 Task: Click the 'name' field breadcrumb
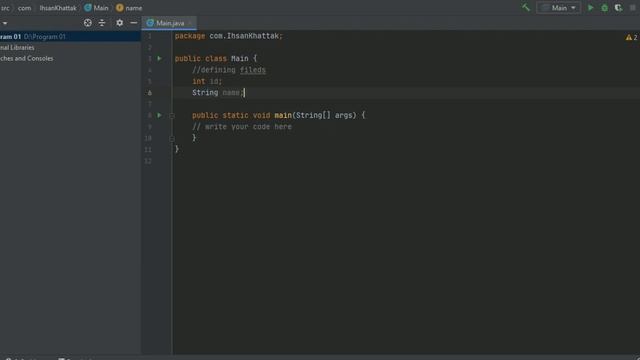click(x=129, y=8)
